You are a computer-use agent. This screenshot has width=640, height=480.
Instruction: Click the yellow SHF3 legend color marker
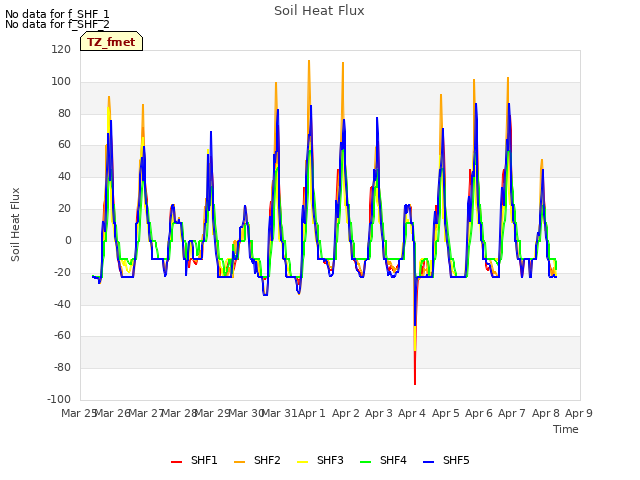click(302, 462)
